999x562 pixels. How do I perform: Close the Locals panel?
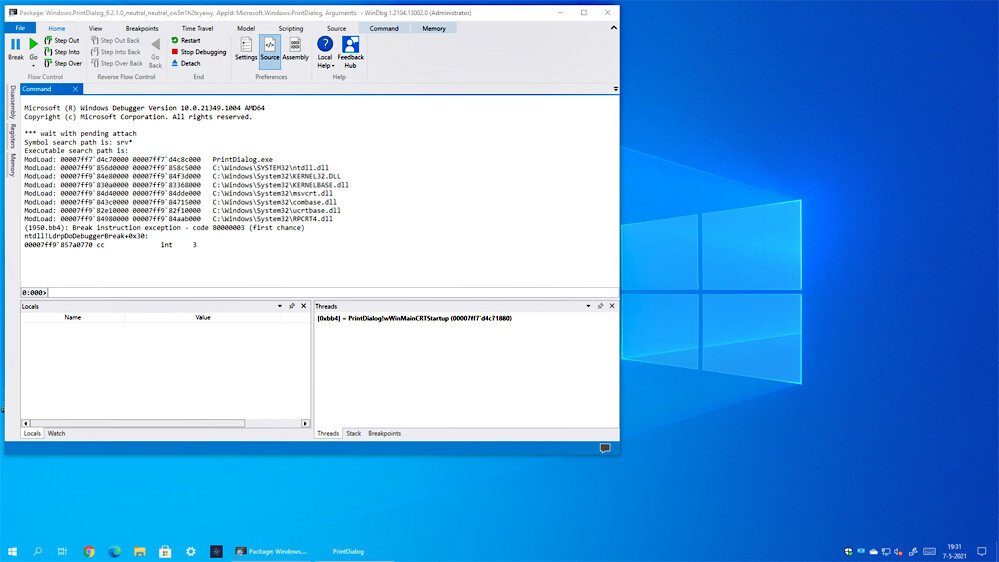304,306
